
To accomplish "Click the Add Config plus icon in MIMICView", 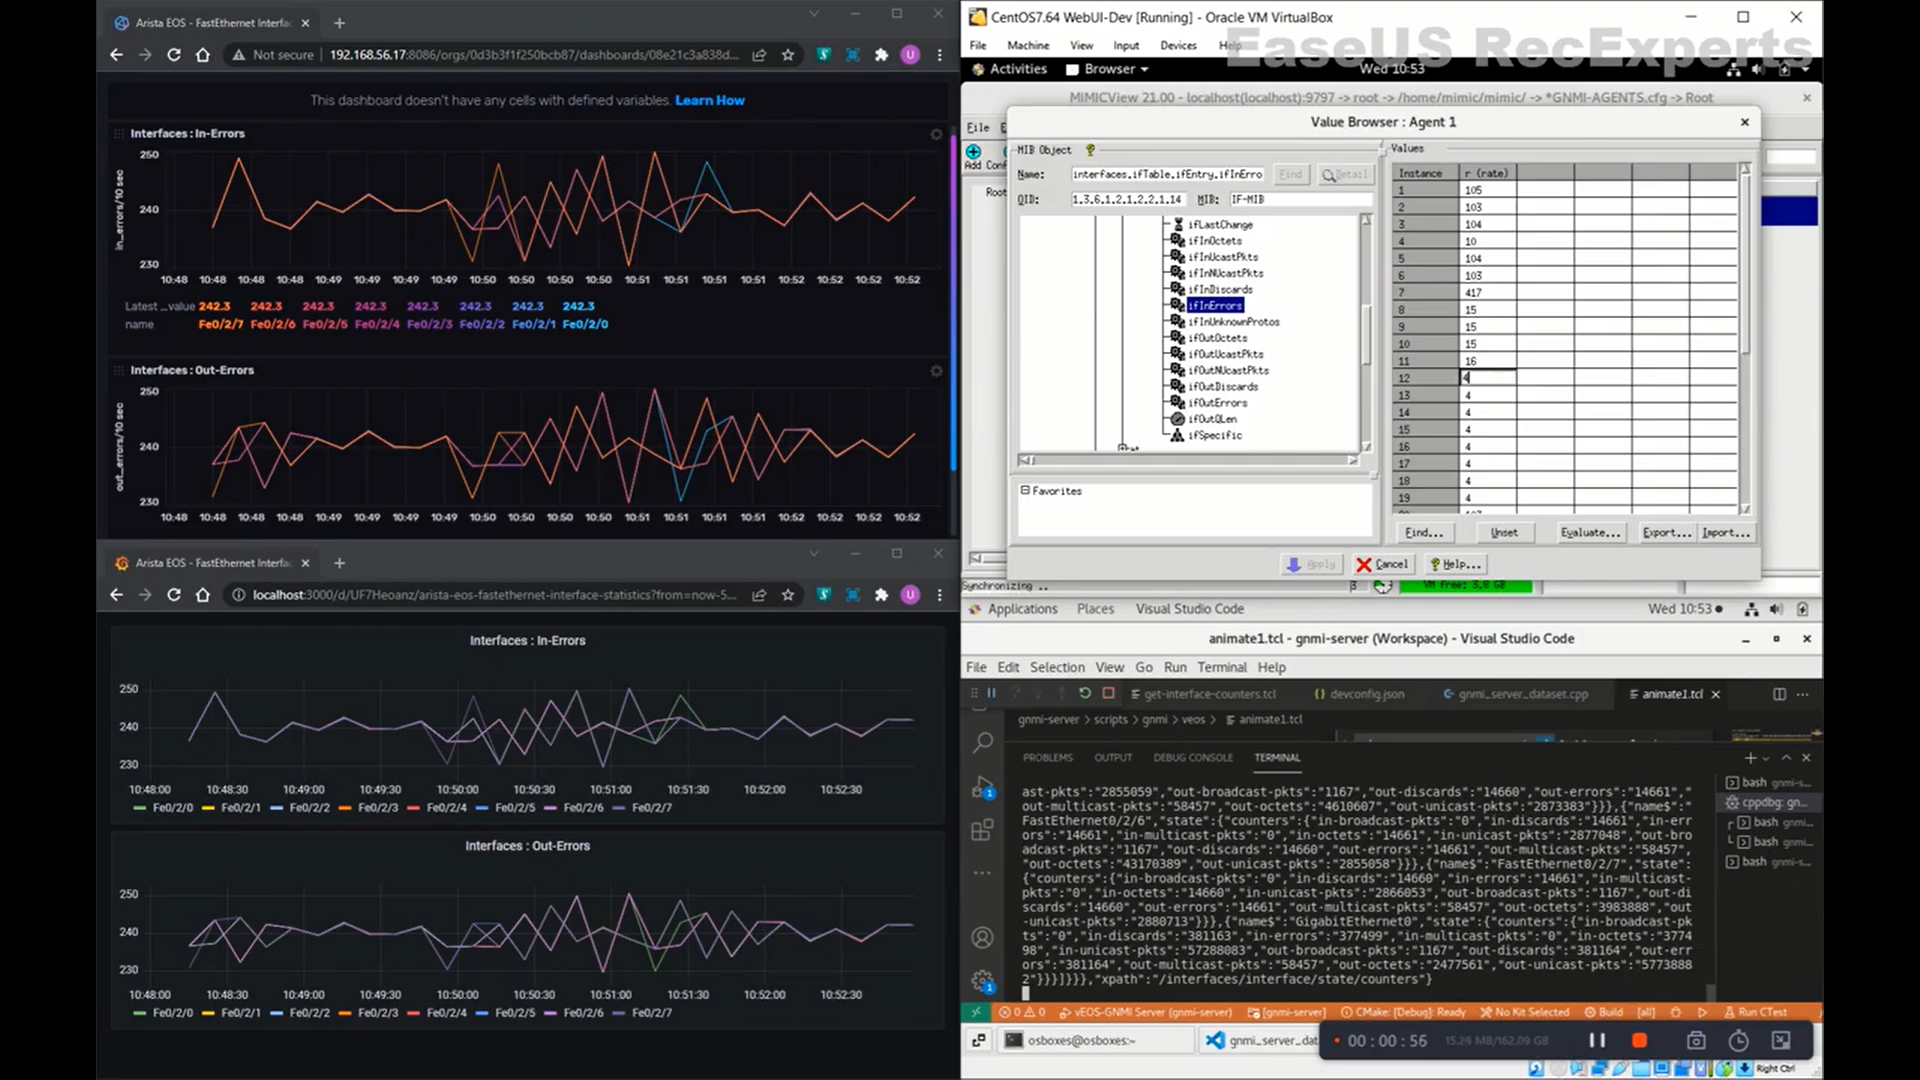I will click(x=973, y=151).
